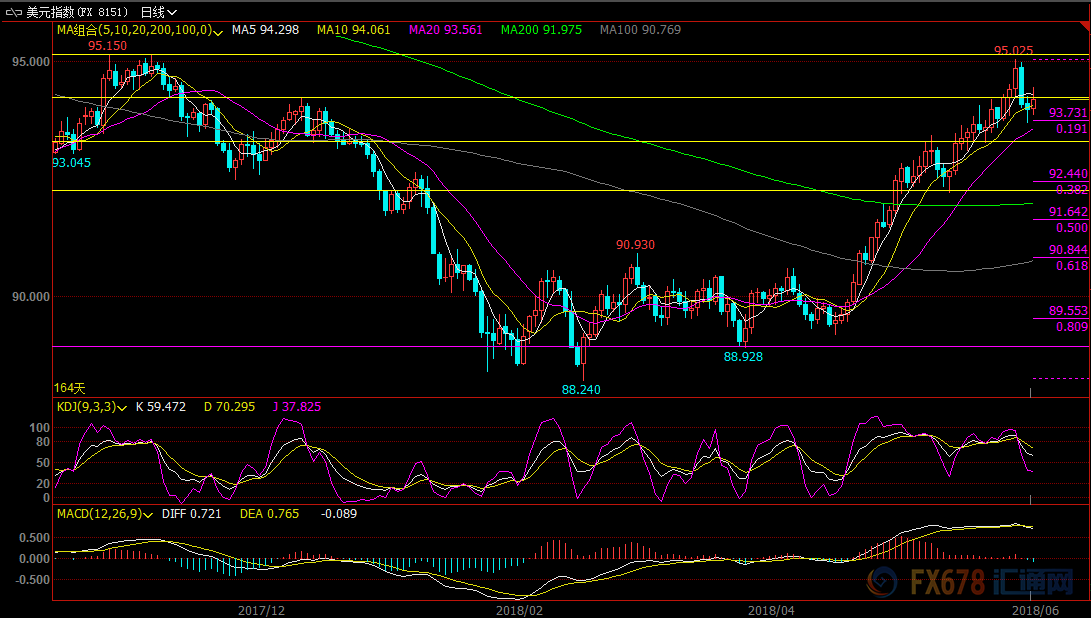The width and height of the screenshot is (1091, 618).
Task: Click the 2018/02 date axis label
Action: tap(519, 609)
